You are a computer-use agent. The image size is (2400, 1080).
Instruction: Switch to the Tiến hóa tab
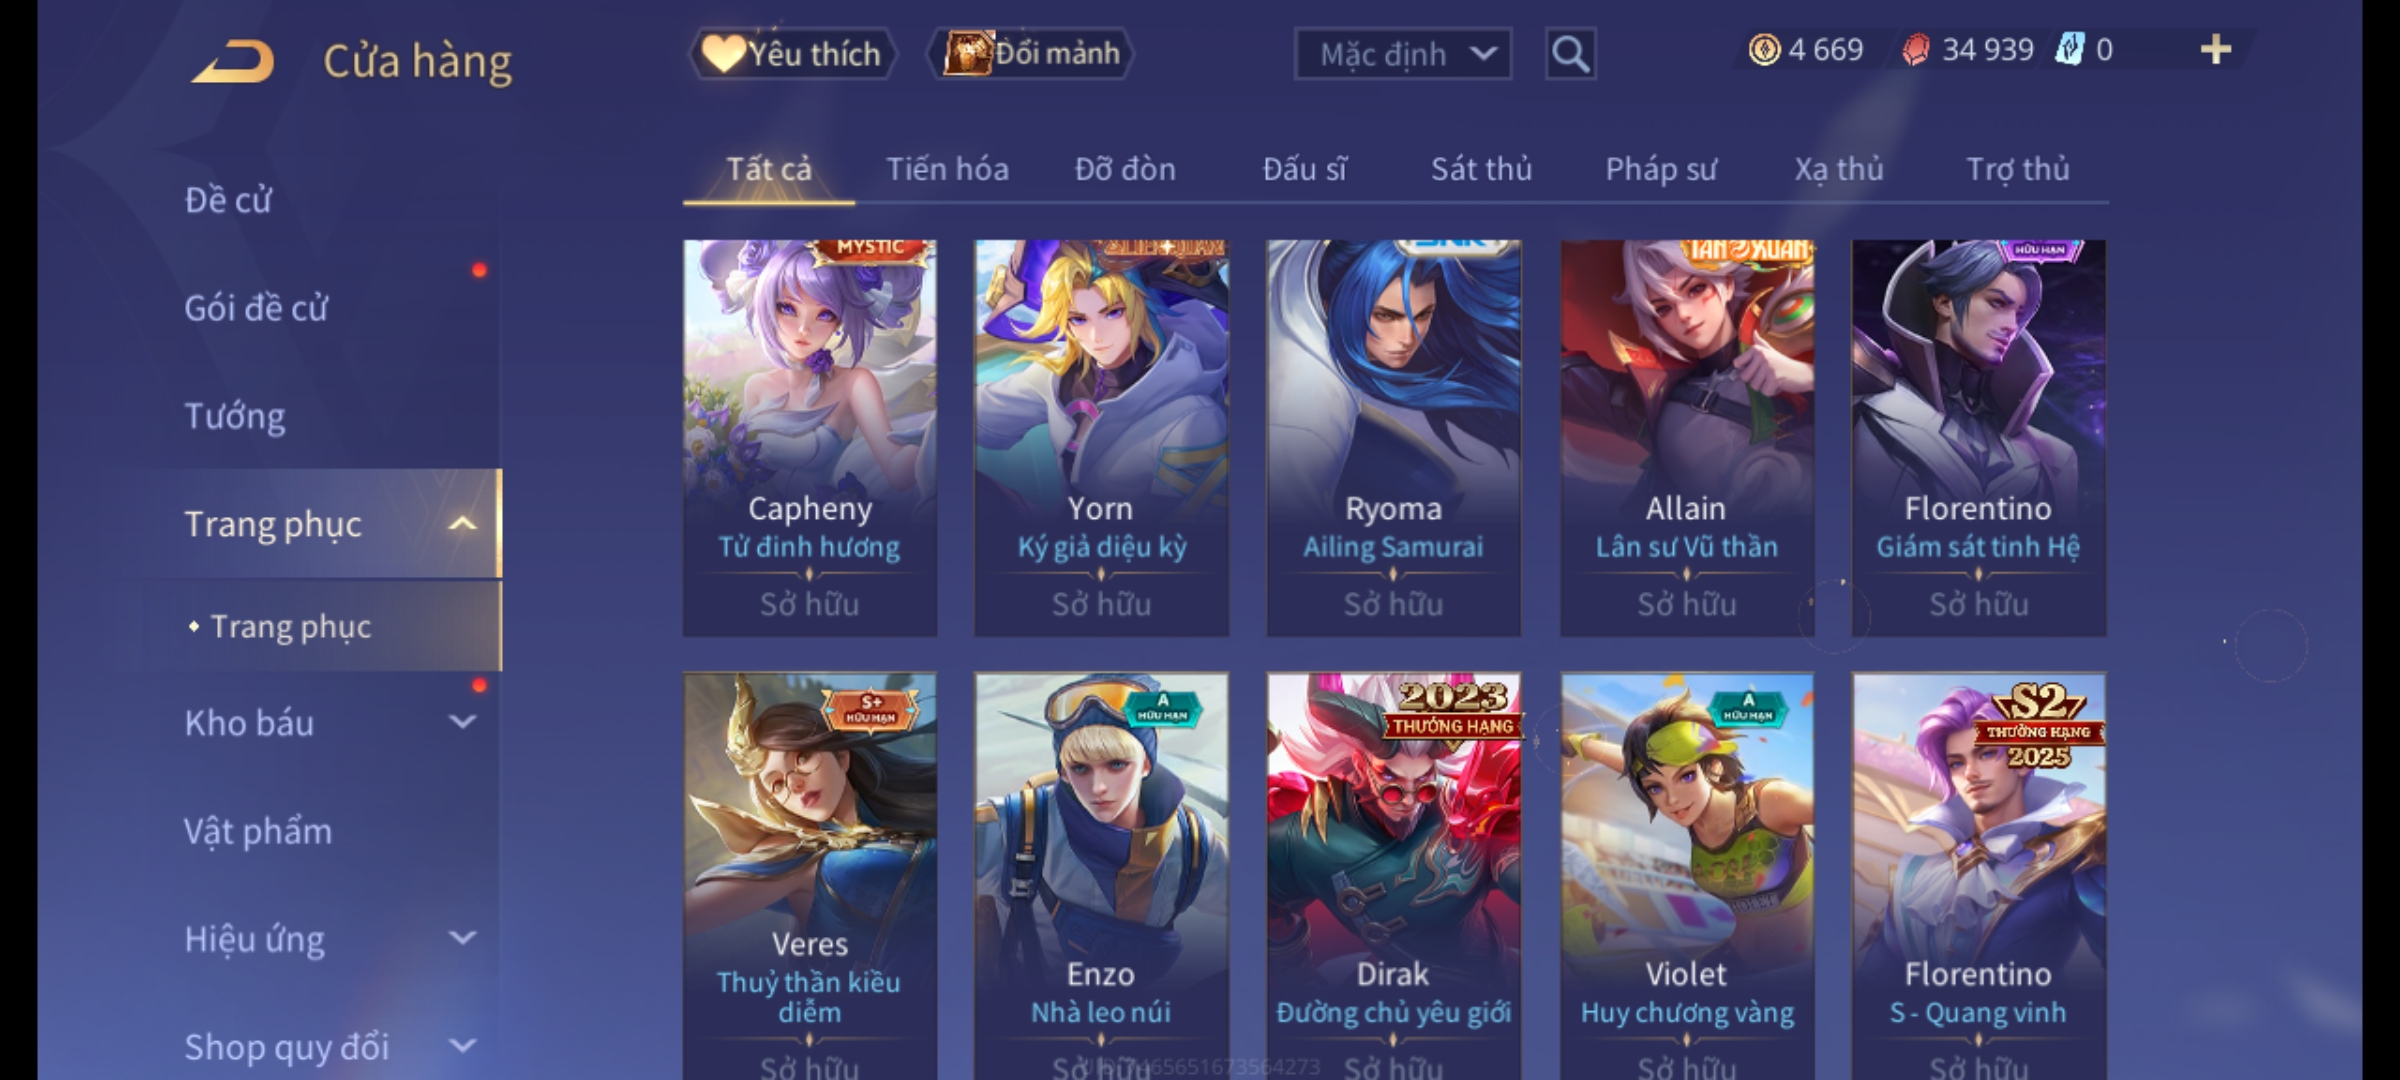click(947, 169)
